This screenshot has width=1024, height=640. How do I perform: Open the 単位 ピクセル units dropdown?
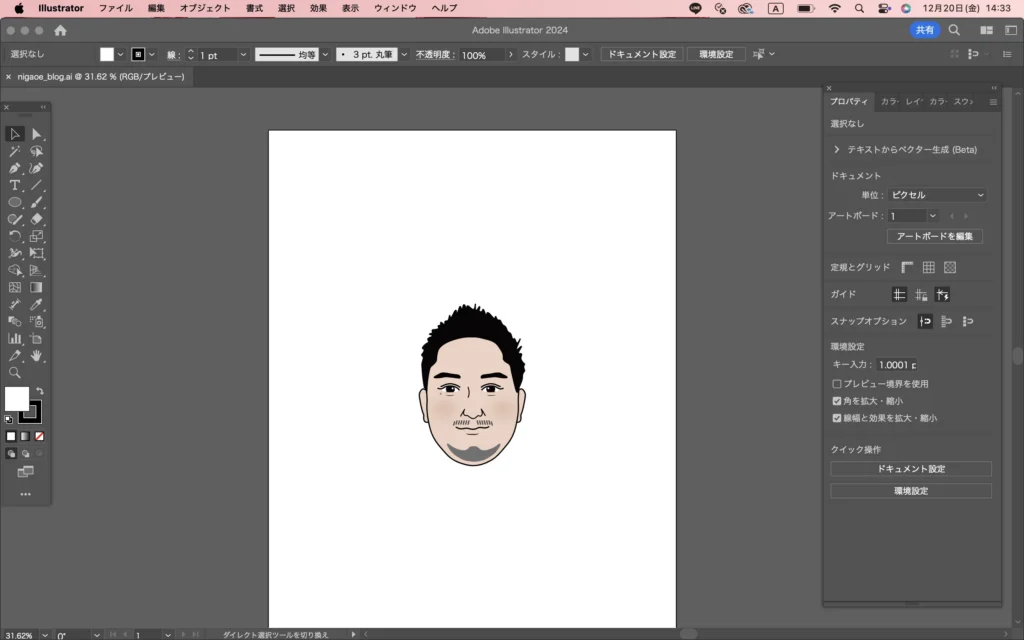937,195
